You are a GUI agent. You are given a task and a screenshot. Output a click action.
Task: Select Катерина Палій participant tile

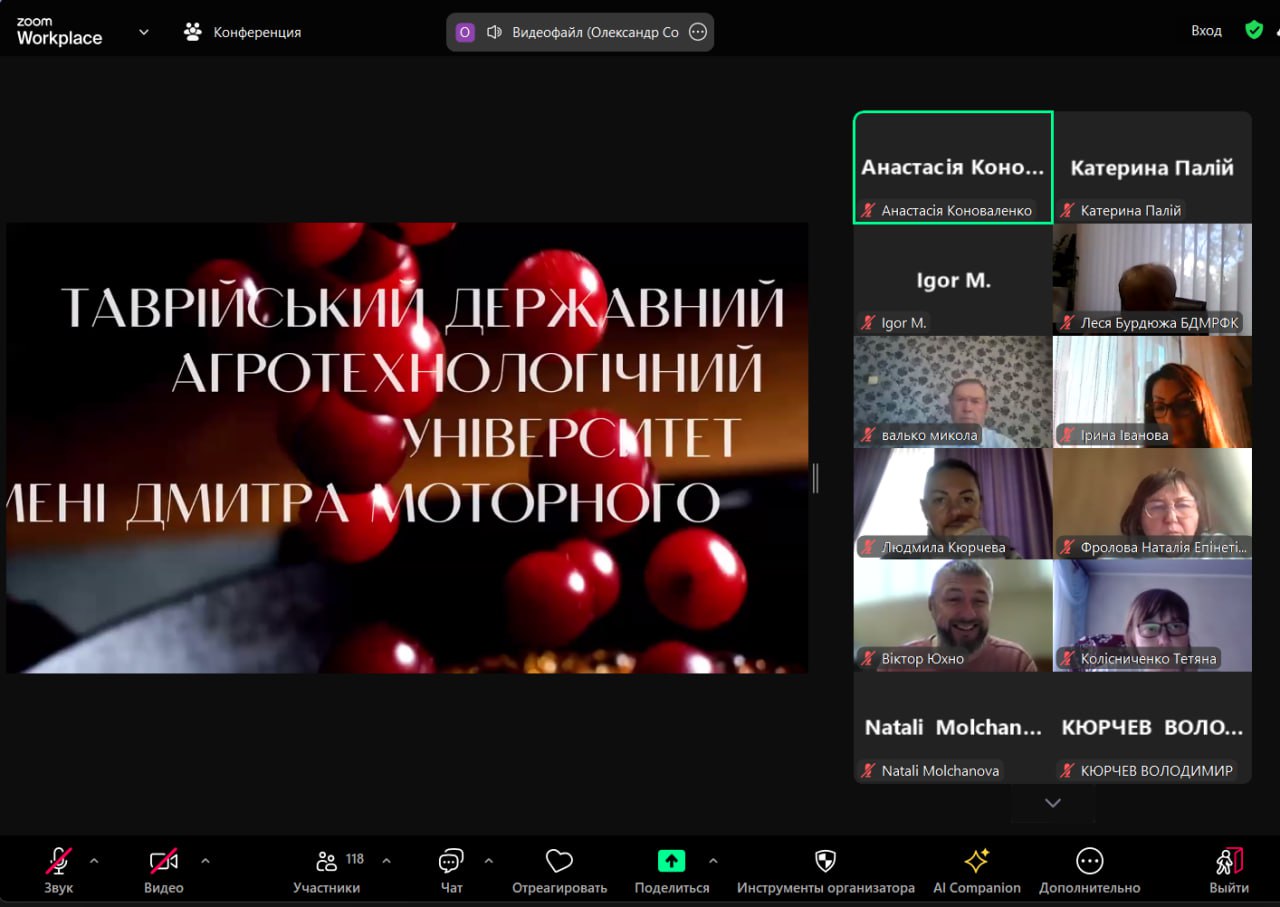pyautogui.click(x=1152, y=167)
